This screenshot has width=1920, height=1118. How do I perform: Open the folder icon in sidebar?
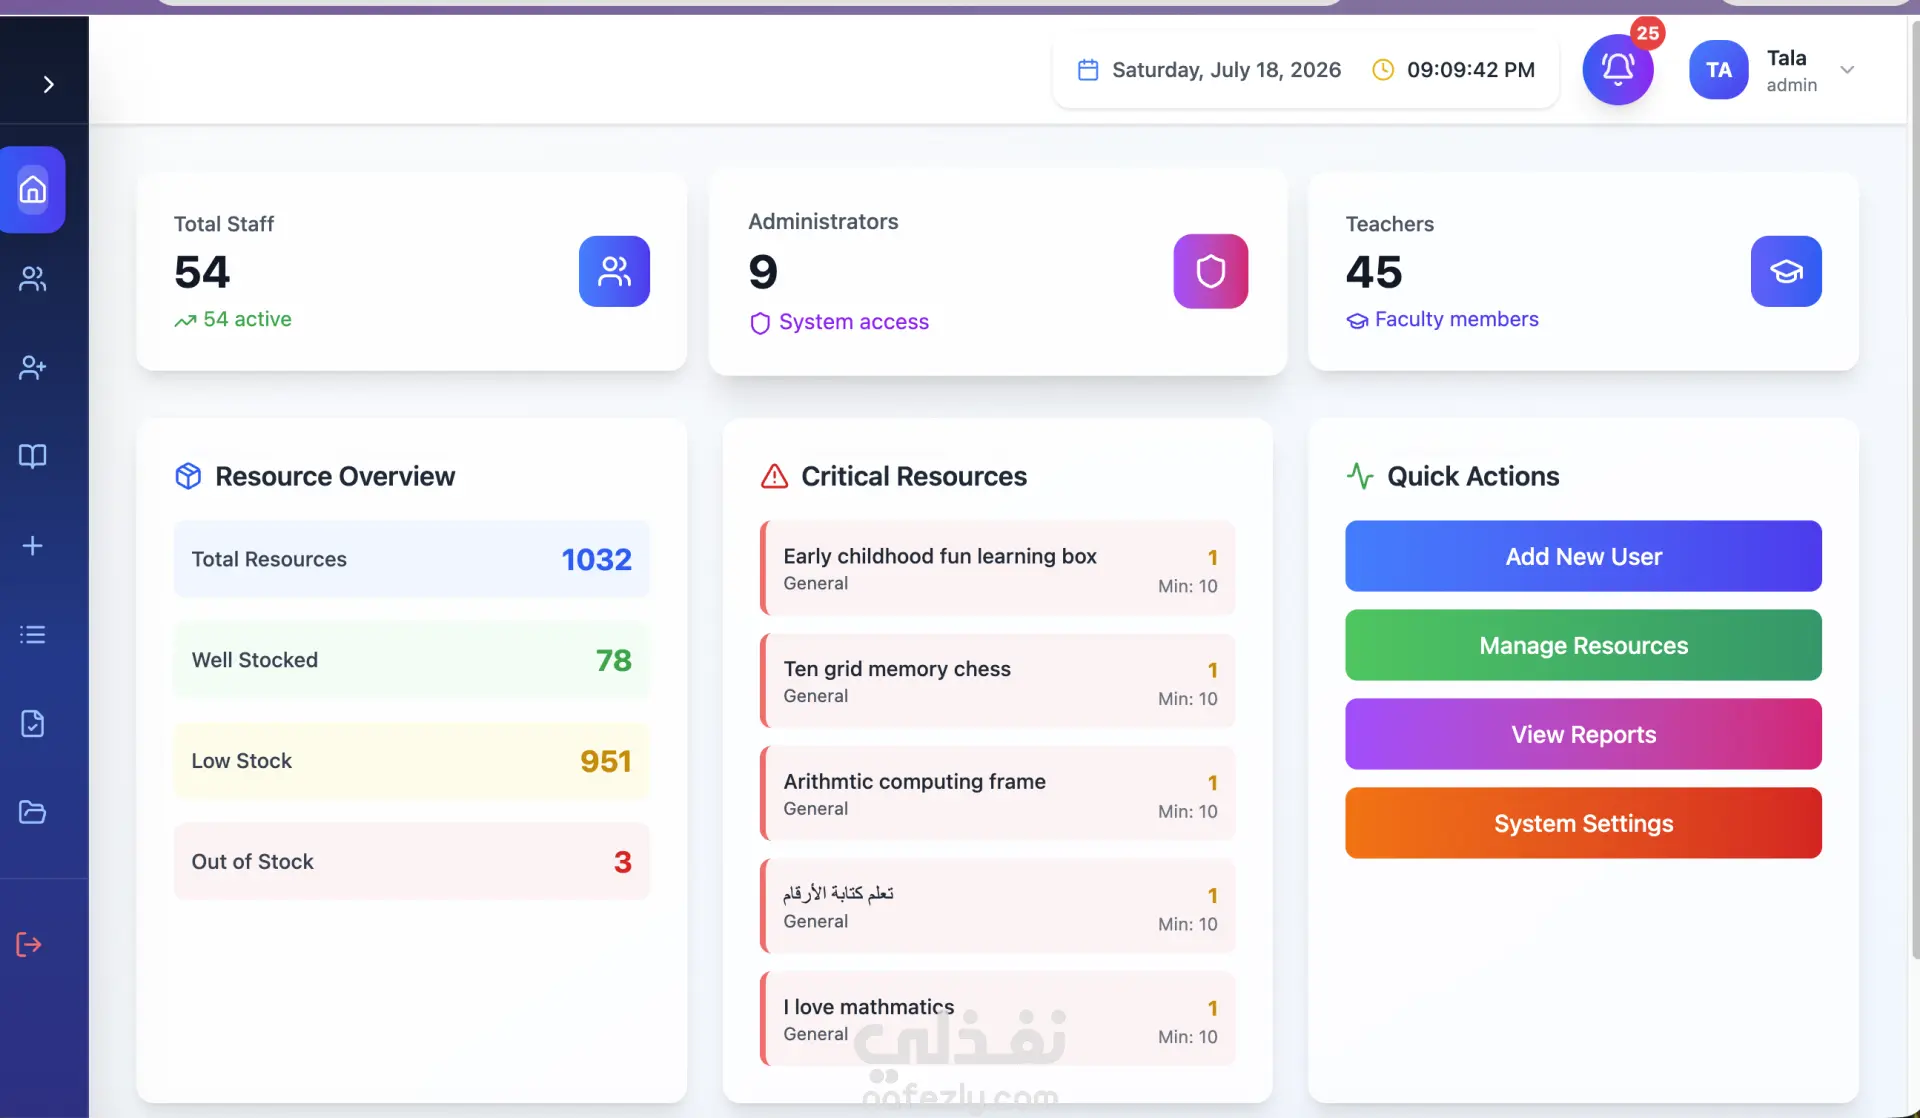click(33, 812)
